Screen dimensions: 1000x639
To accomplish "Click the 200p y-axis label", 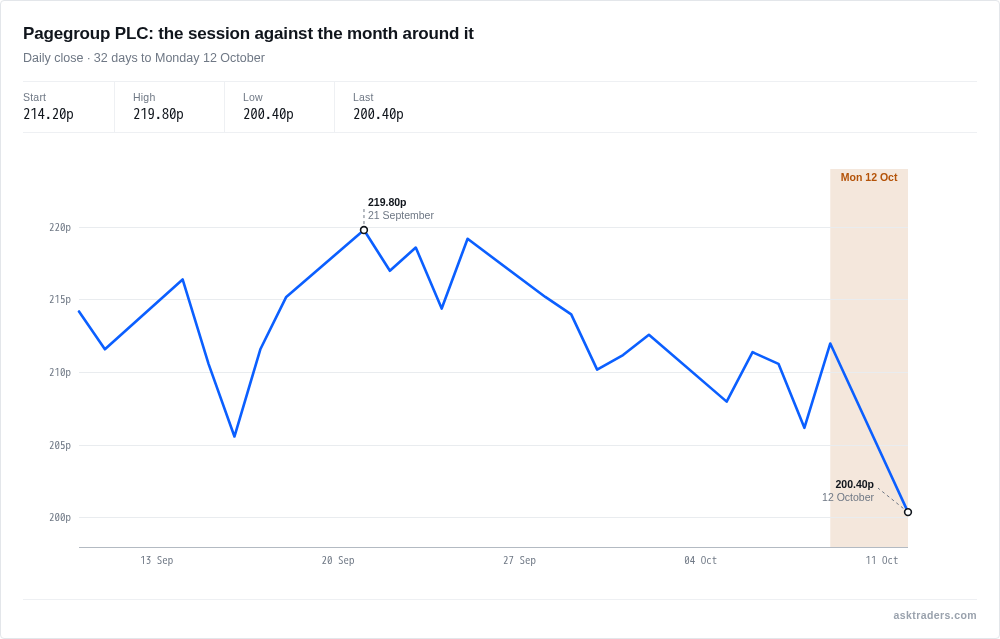I will pyautogui.click(x=60, y=517).
